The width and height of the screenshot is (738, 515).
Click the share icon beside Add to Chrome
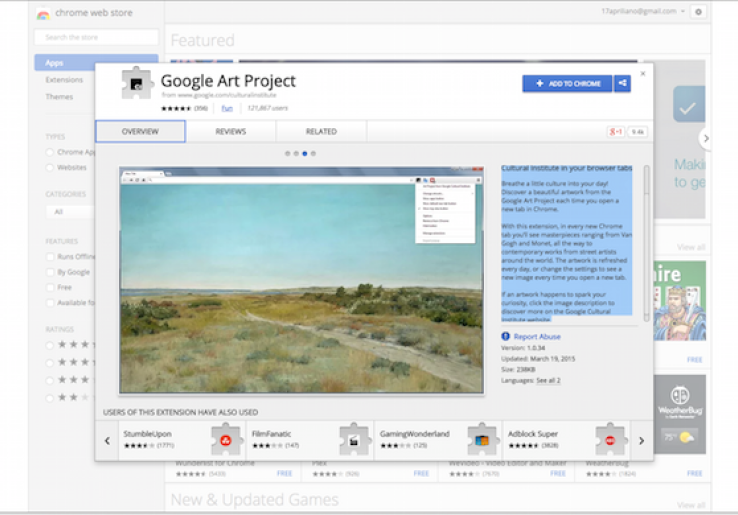[622, 83]
